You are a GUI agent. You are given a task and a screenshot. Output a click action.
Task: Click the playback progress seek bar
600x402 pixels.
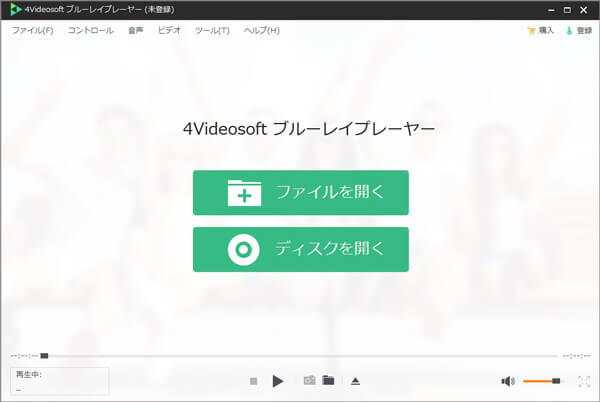300,356
